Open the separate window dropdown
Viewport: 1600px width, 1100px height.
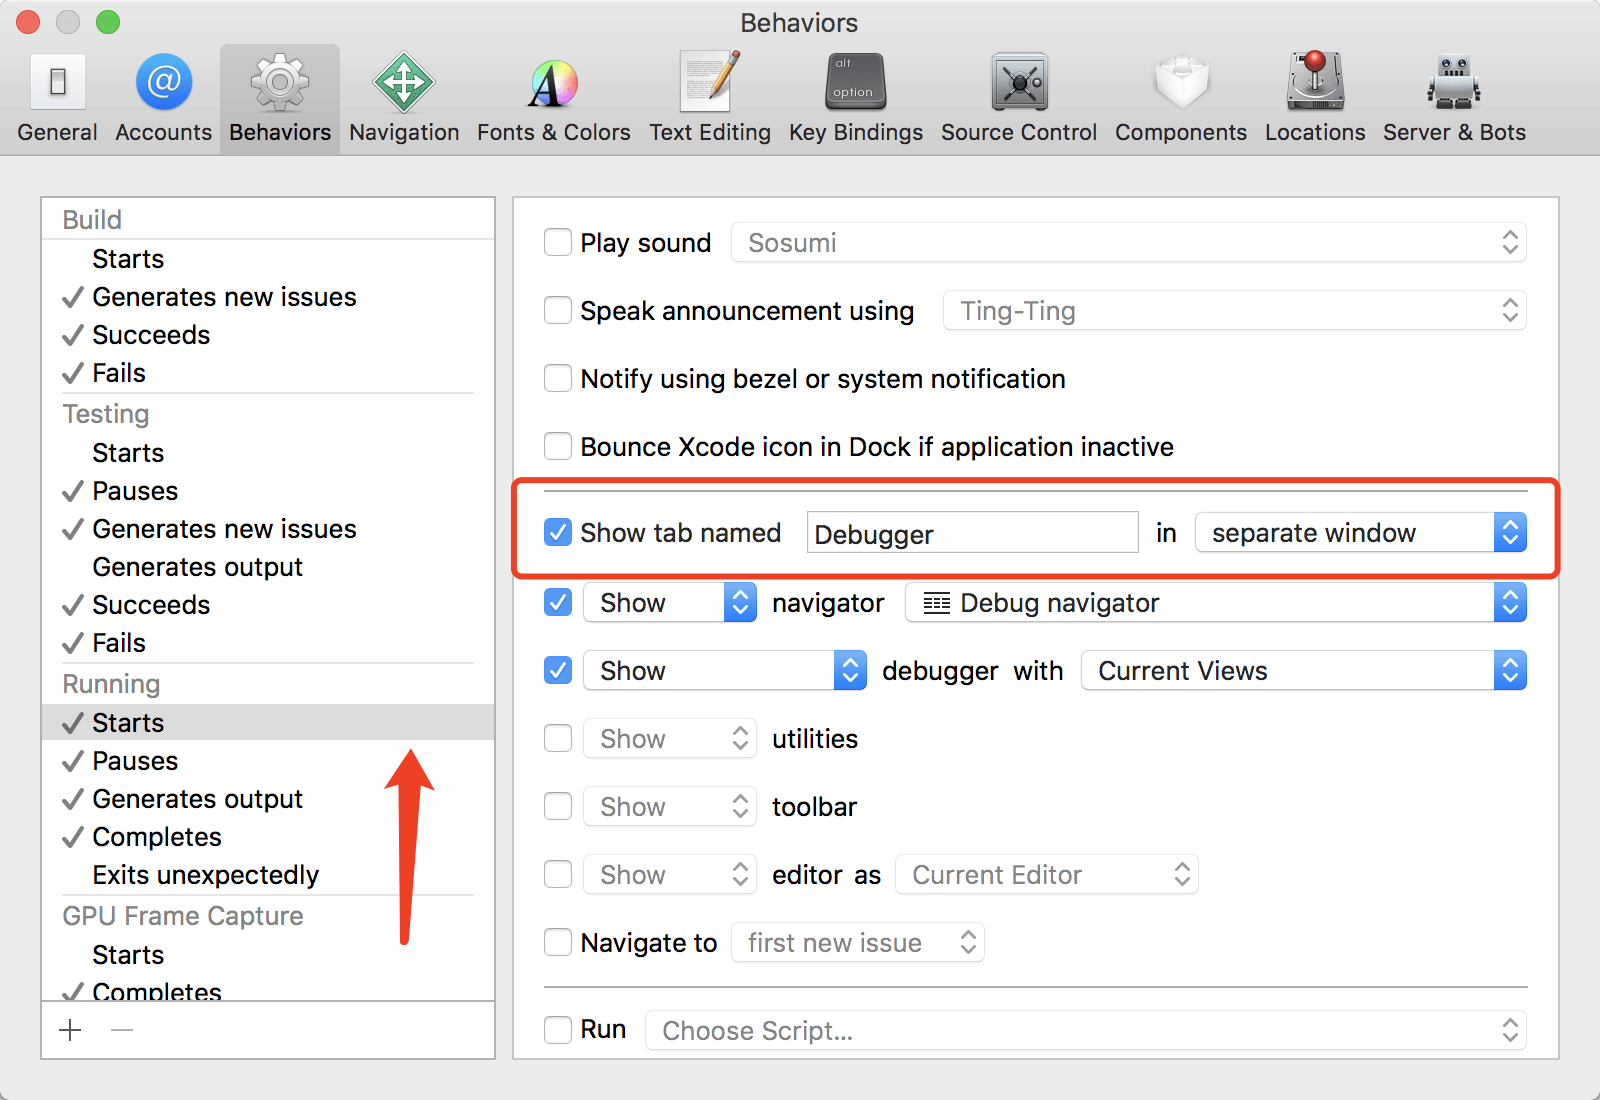pyautogui.click(x=1360, y=533)
